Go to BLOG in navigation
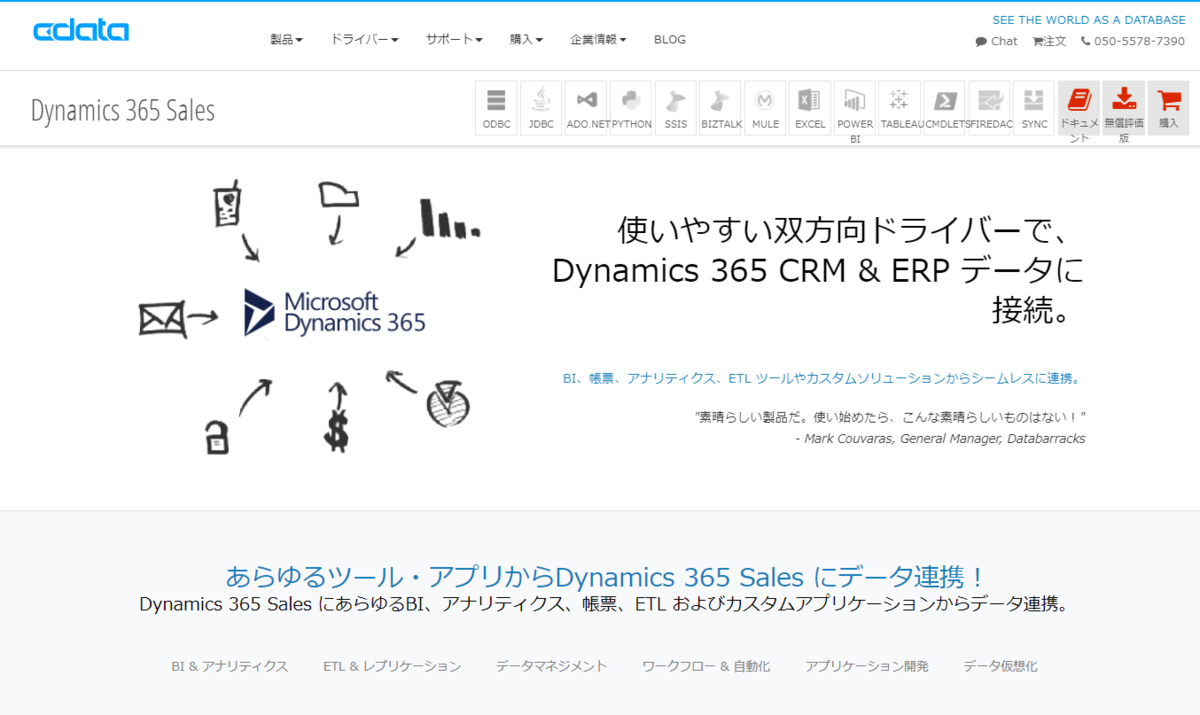This screenshot has width=1200, height=715. point(670,40)
